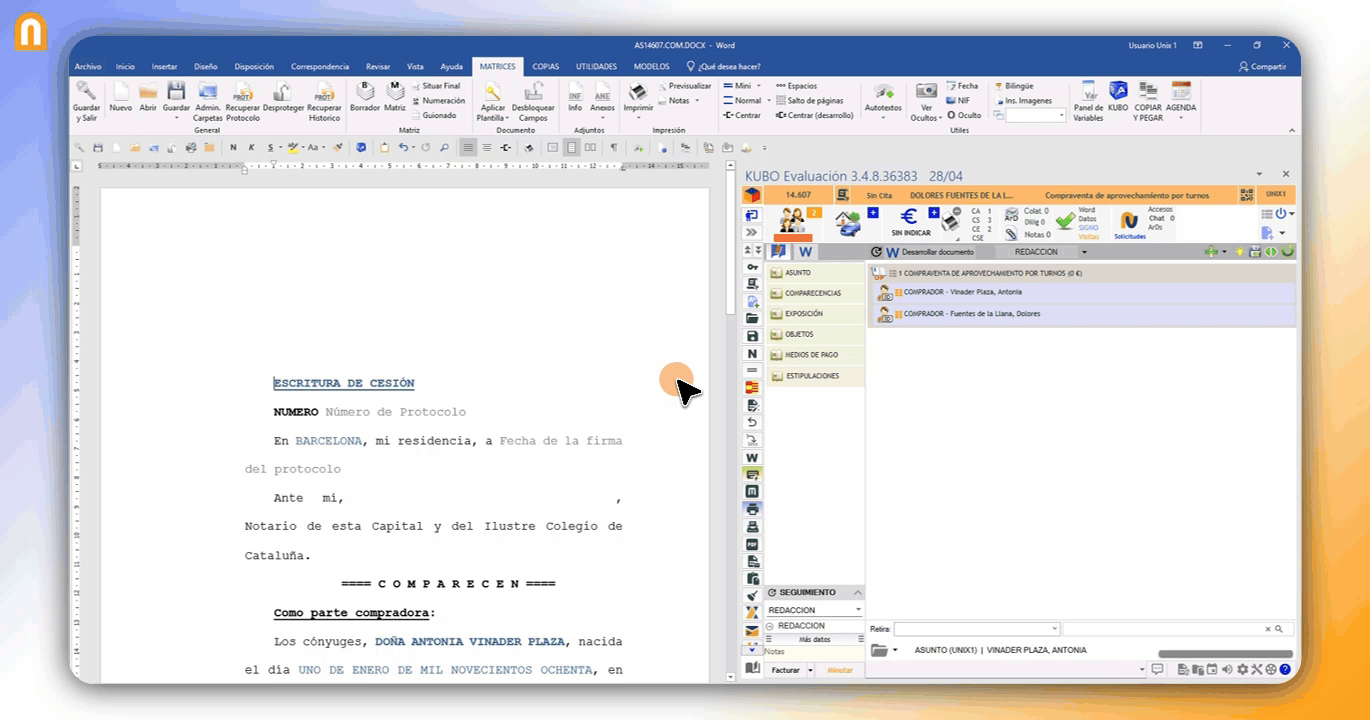Open the Correspondencia ribbon tab
Viewport: 1370px width, 720px height.
[320, 66]
